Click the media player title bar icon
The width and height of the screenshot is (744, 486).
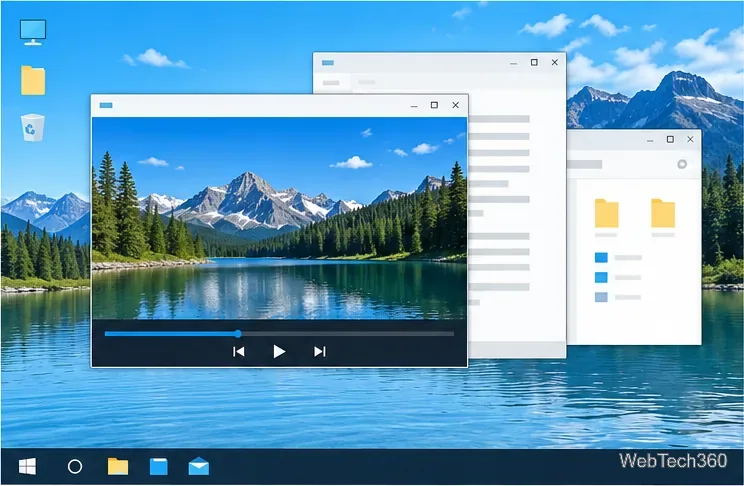tap(106, 105)
